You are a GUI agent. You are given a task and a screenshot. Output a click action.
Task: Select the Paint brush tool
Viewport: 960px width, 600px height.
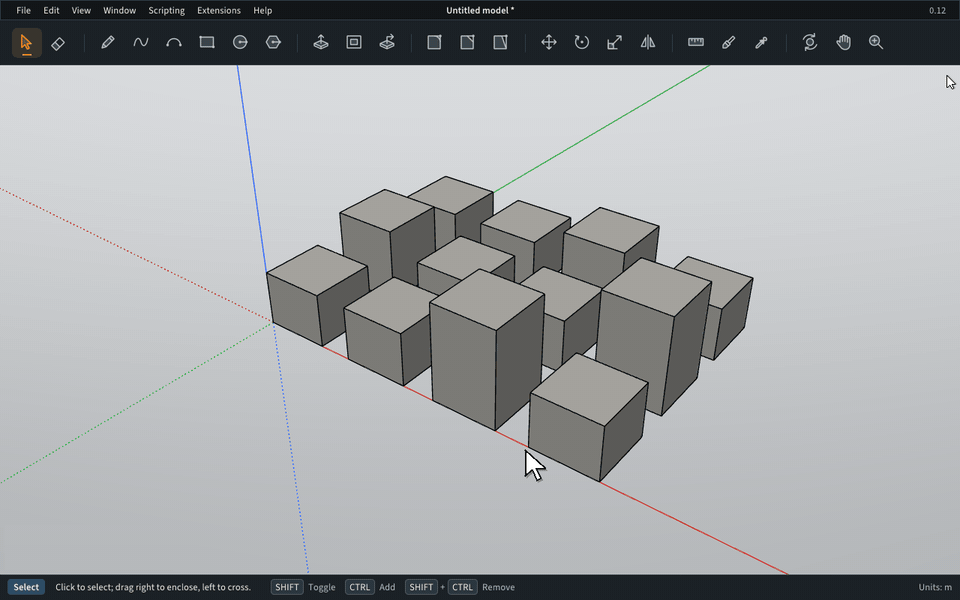coord(729,43)
